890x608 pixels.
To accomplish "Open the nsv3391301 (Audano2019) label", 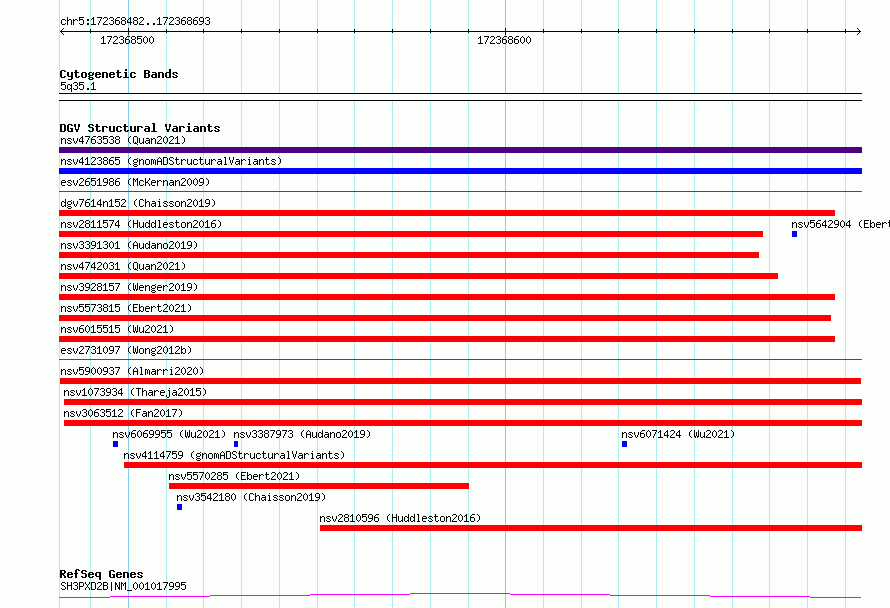I will point(129,245).
